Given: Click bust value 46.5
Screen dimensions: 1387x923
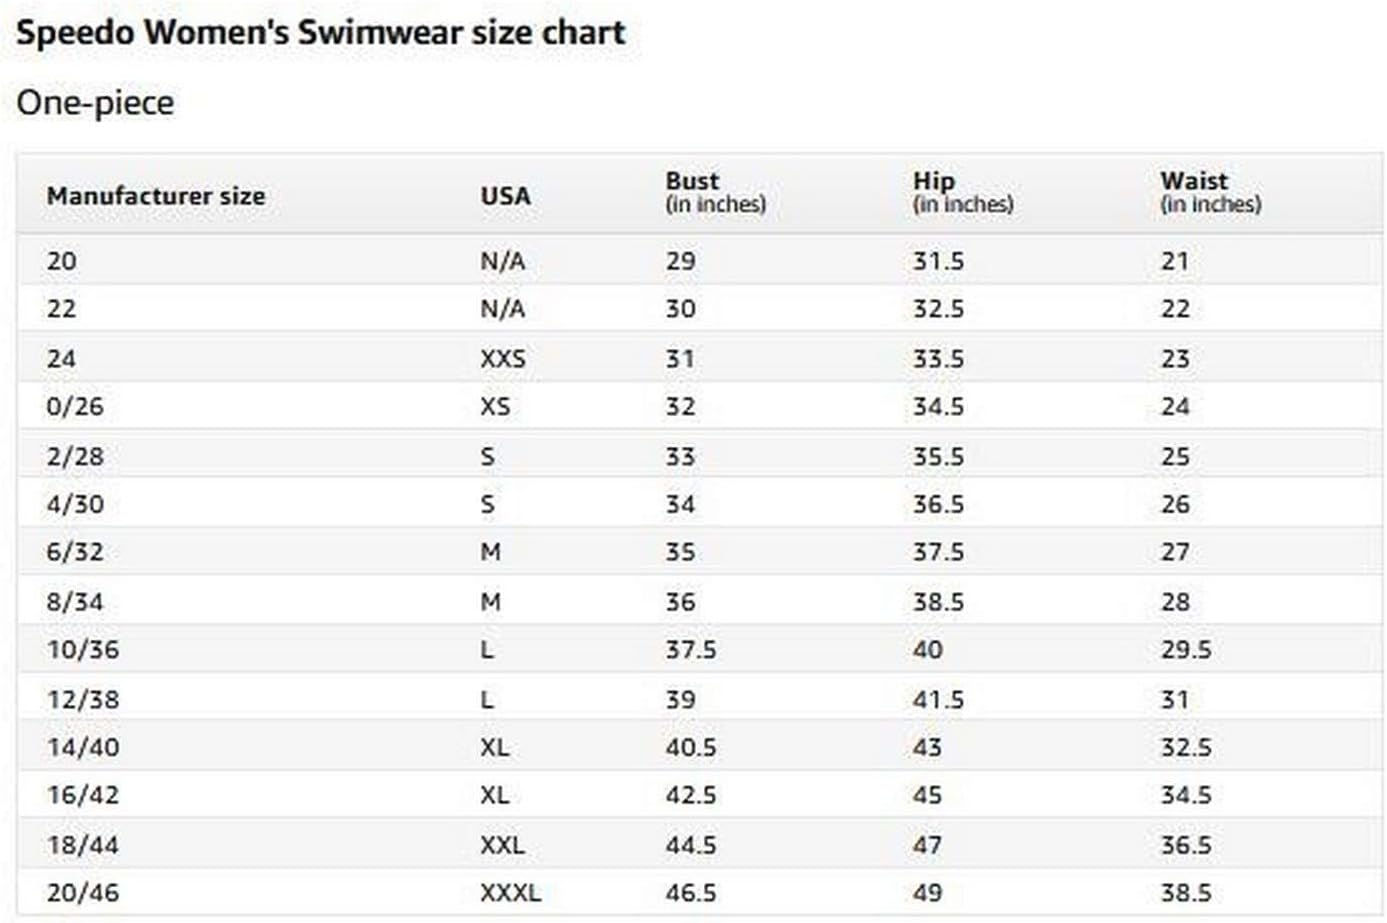Looking at the screenshot, I should point(691,892).
